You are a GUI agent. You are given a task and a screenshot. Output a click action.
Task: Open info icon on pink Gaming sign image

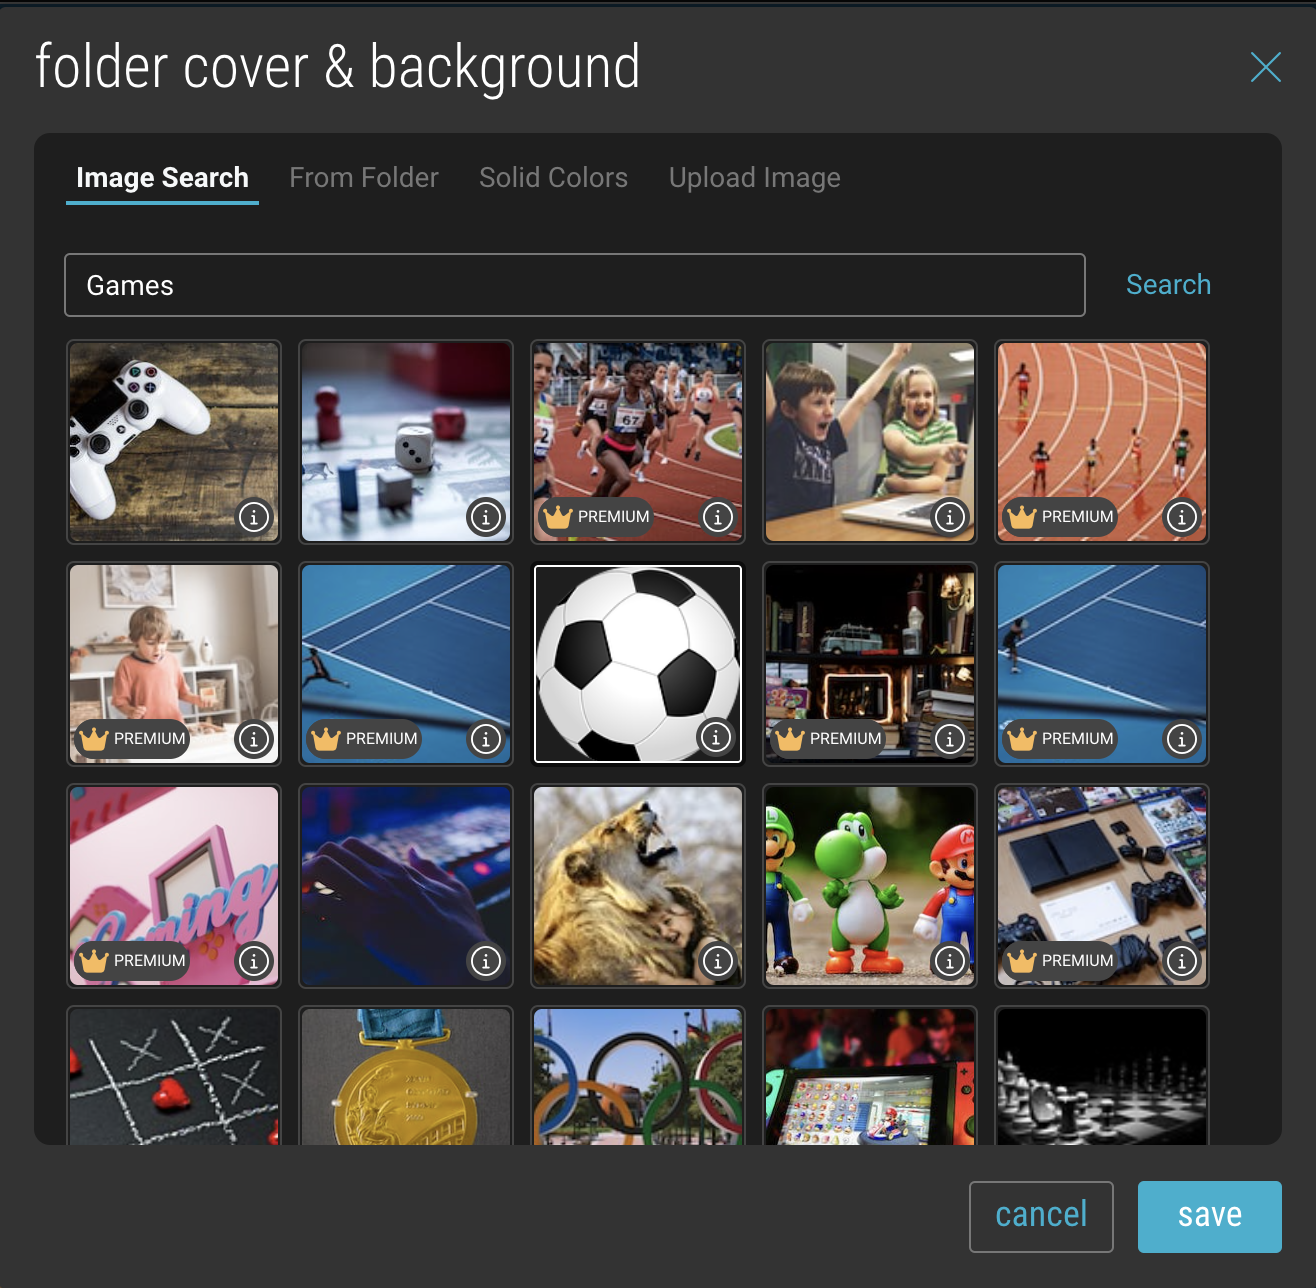coord(254,961)
